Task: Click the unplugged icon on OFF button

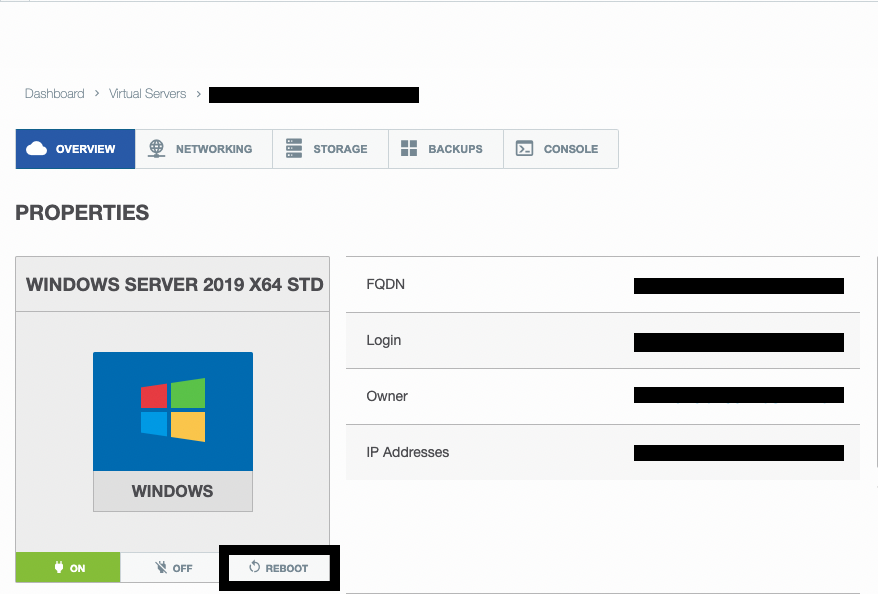Action: (161, 568)
